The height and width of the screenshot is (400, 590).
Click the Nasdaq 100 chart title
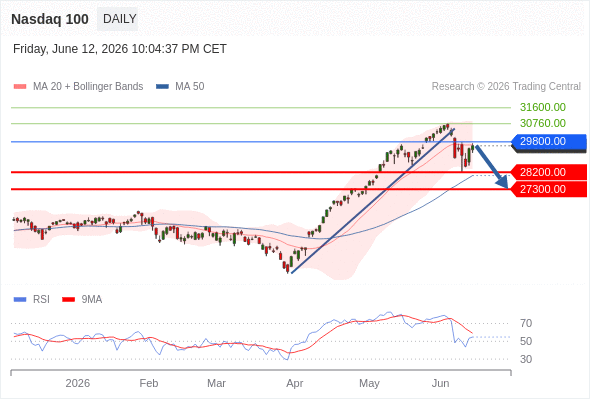click(50, 19)
